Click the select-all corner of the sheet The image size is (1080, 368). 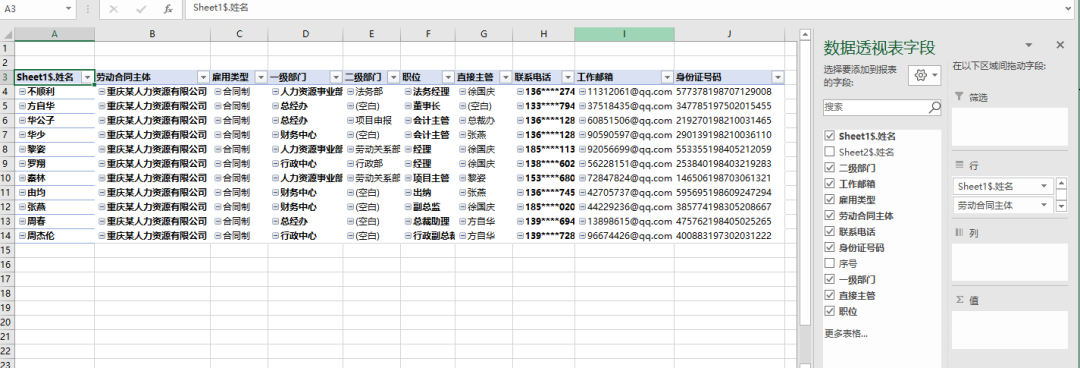7,34
